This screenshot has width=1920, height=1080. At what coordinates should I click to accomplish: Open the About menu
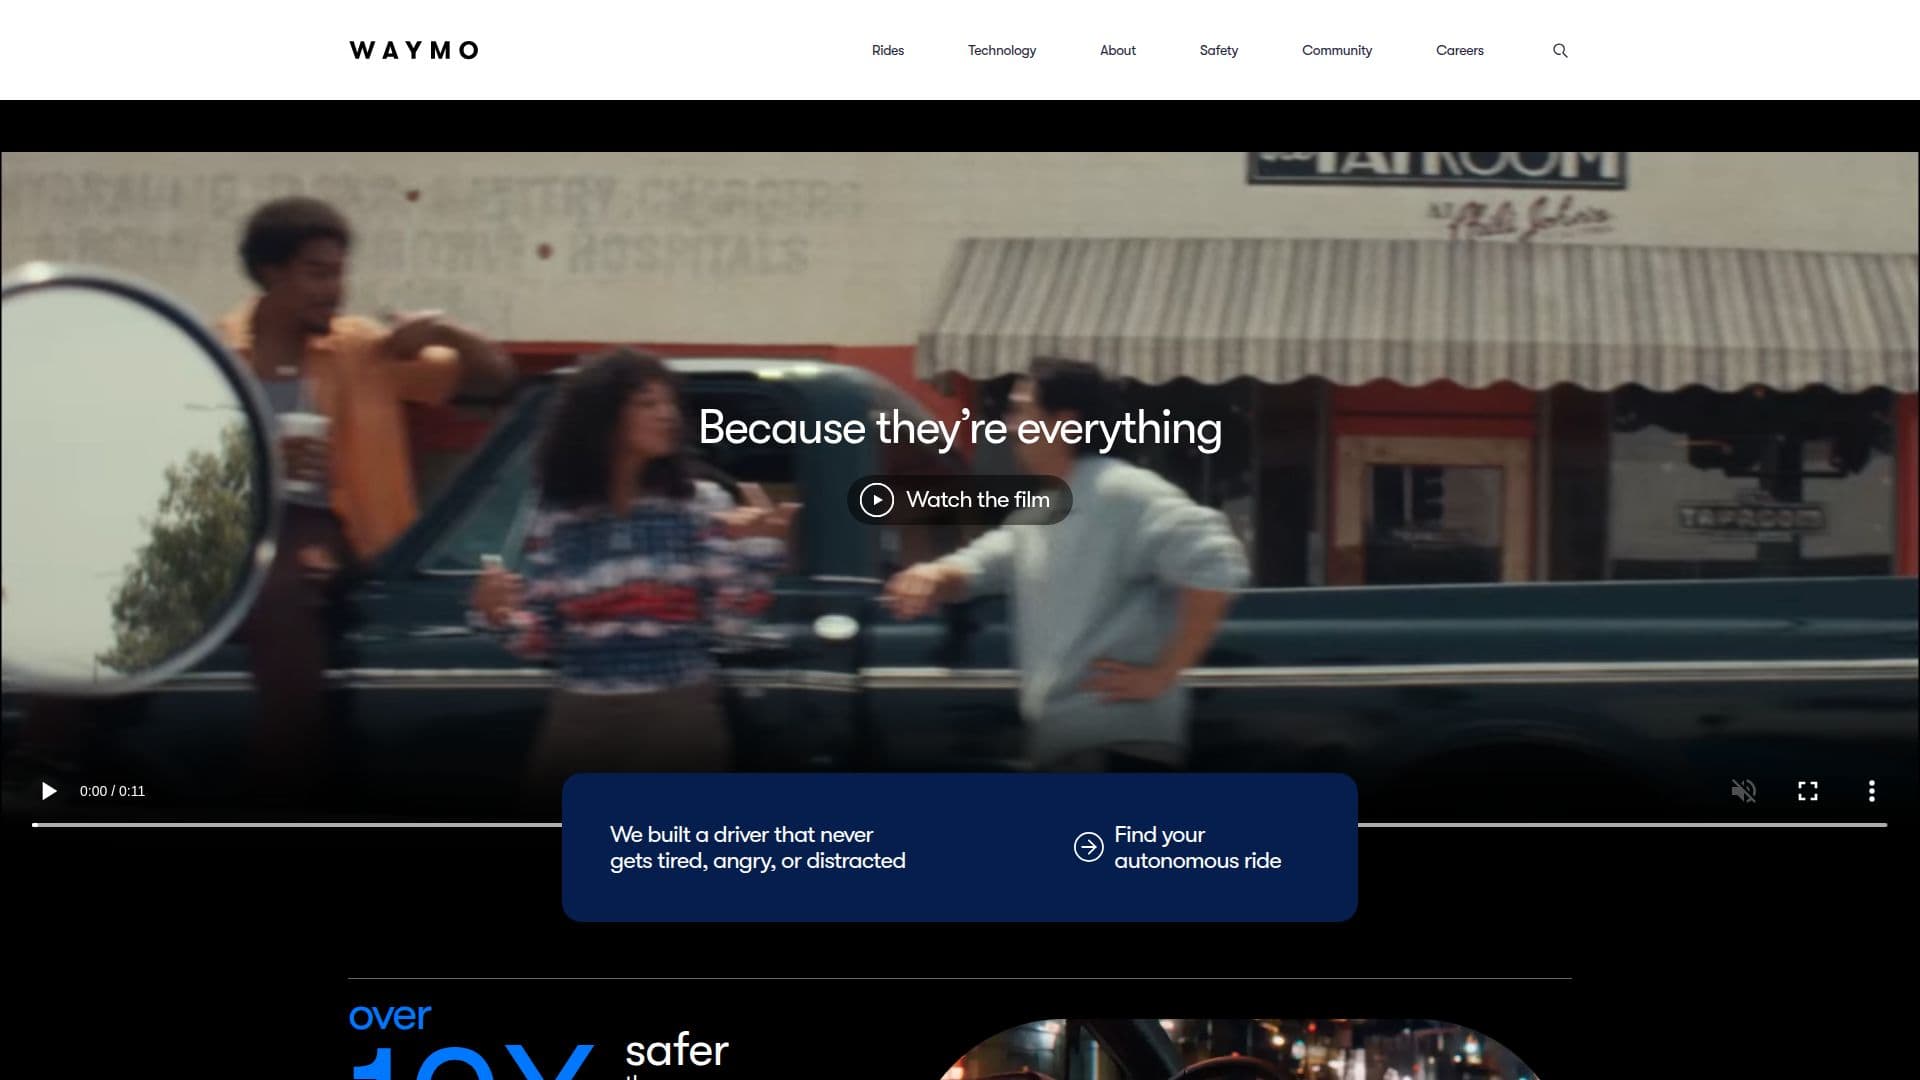1117,50
